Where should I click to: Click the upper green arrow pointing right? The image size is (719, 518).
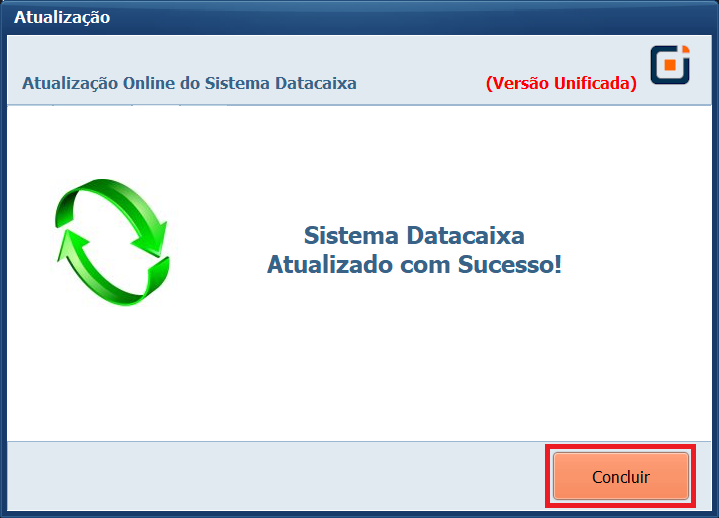pos(120,207)
